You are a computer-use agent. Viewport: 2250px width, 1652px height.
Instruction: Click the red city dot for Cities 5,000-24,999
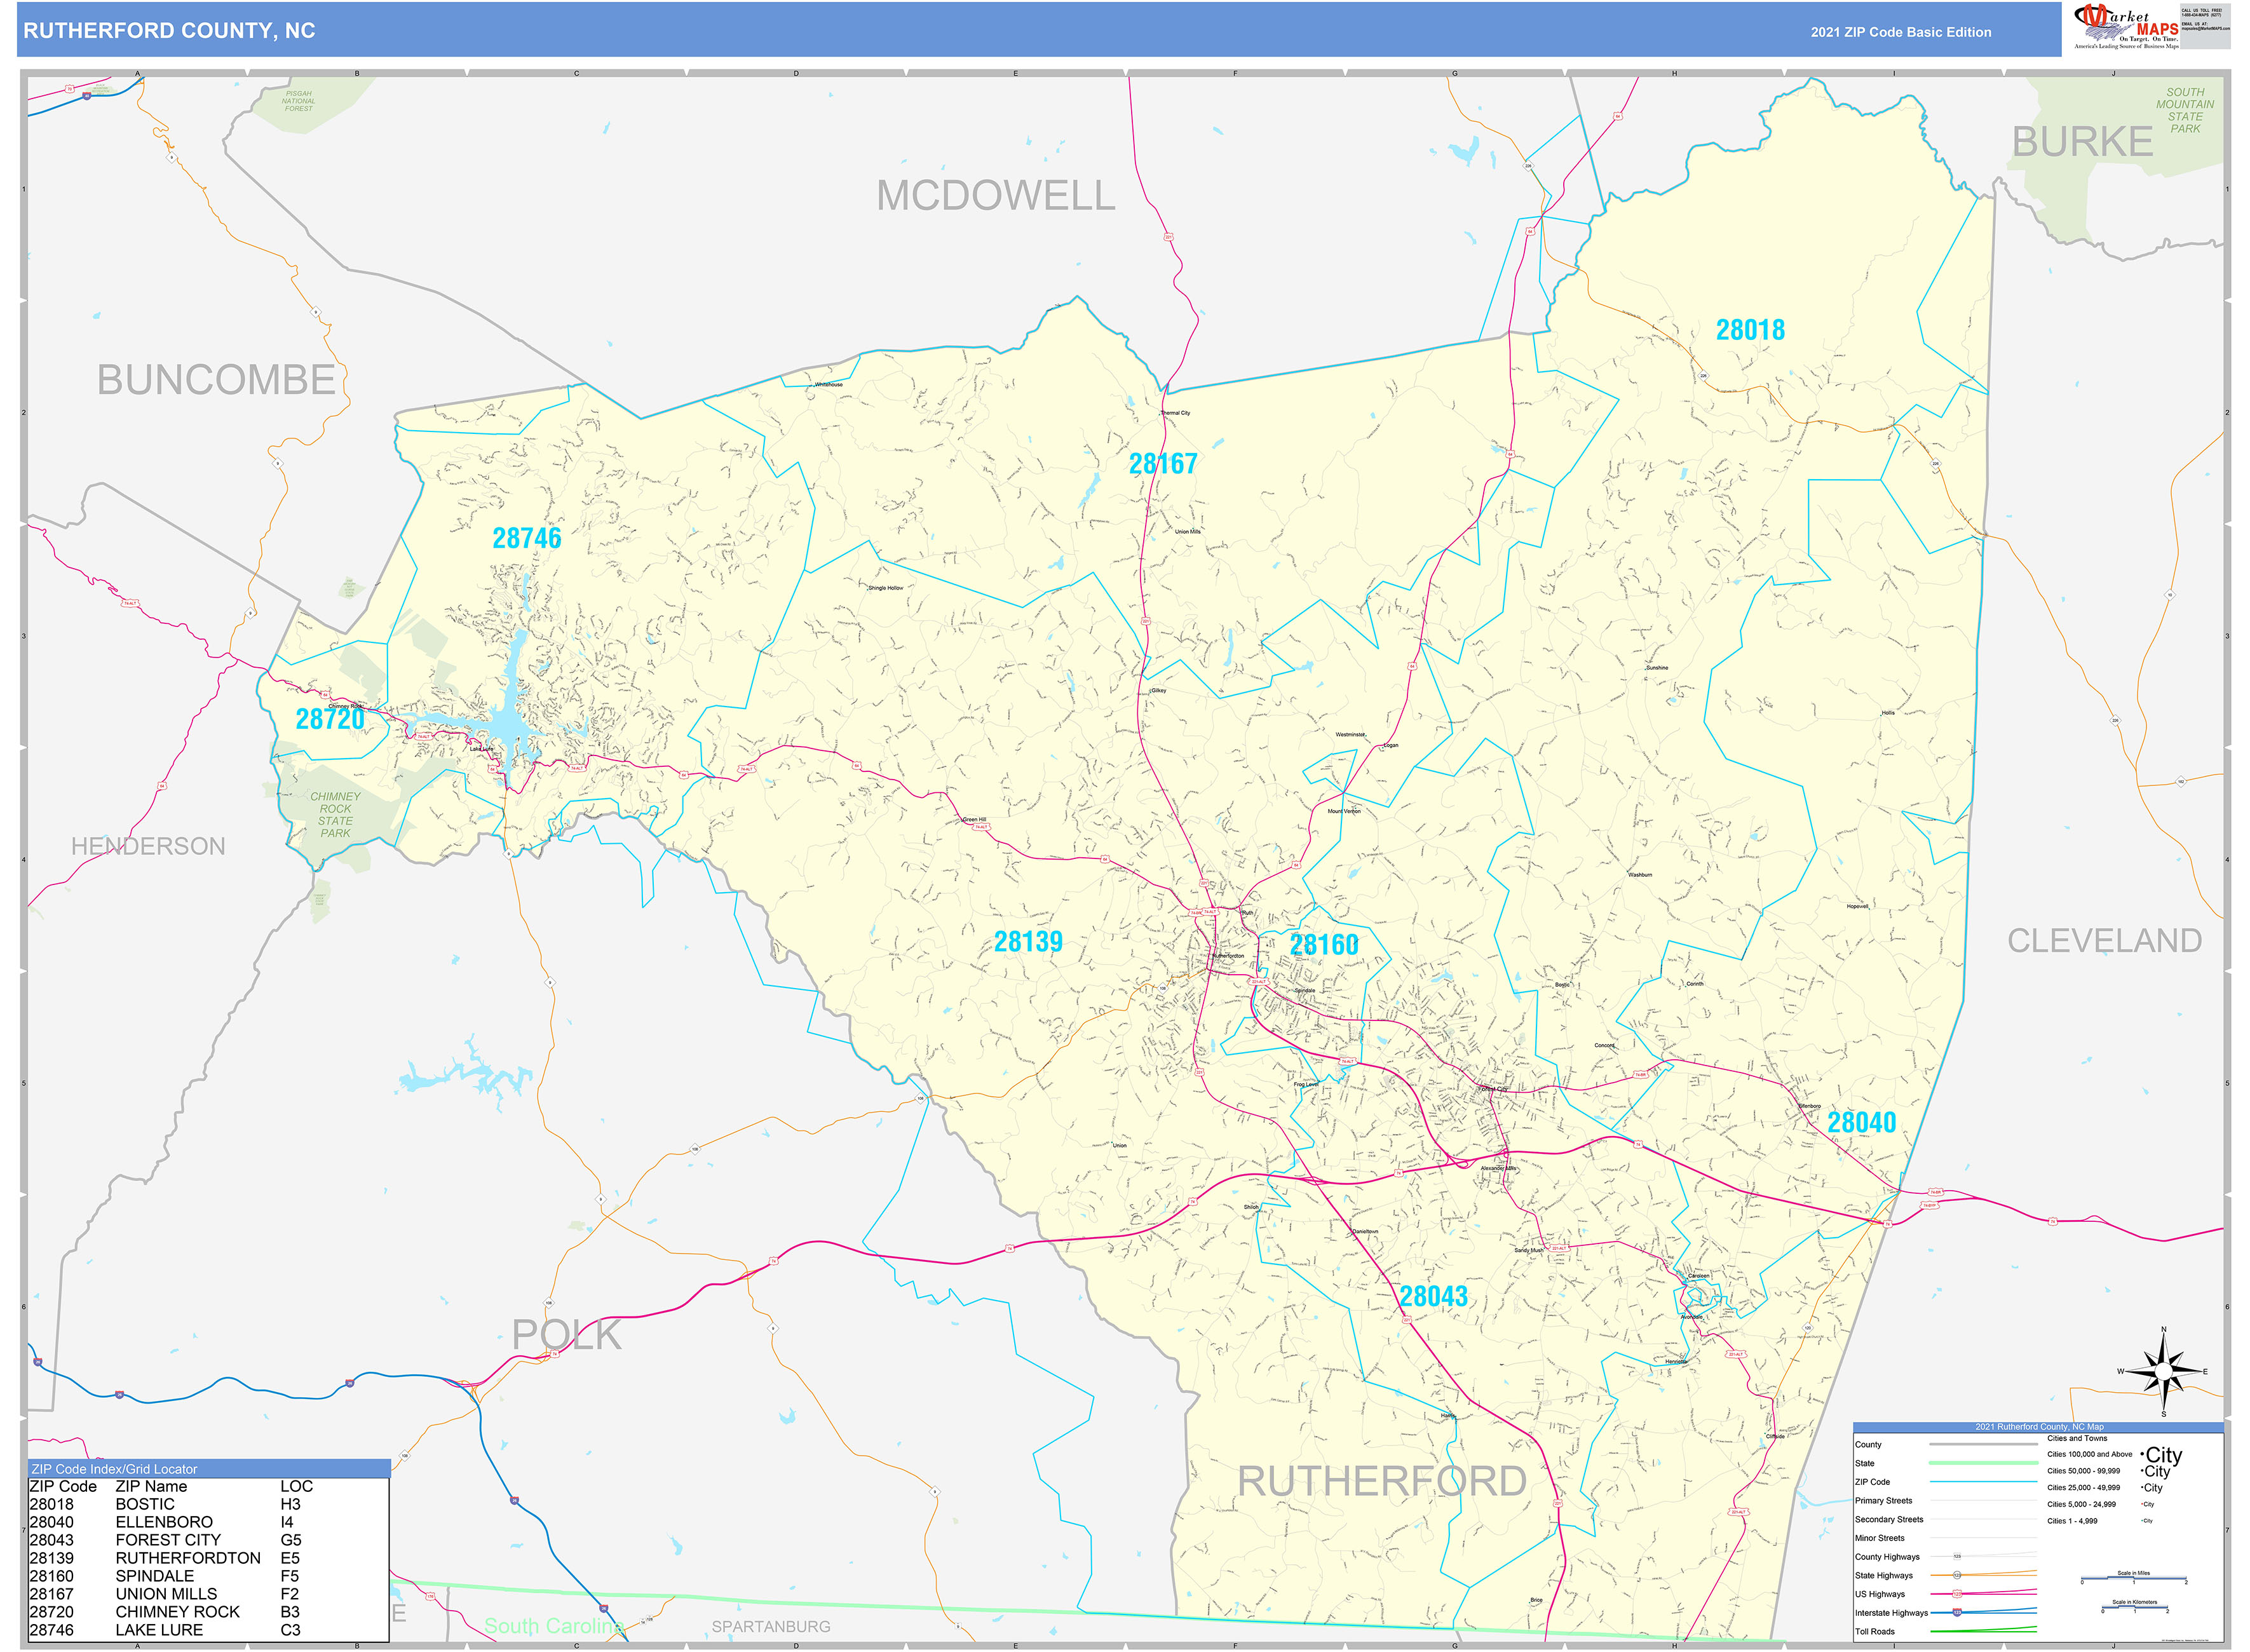[x=2142, y=1504]
